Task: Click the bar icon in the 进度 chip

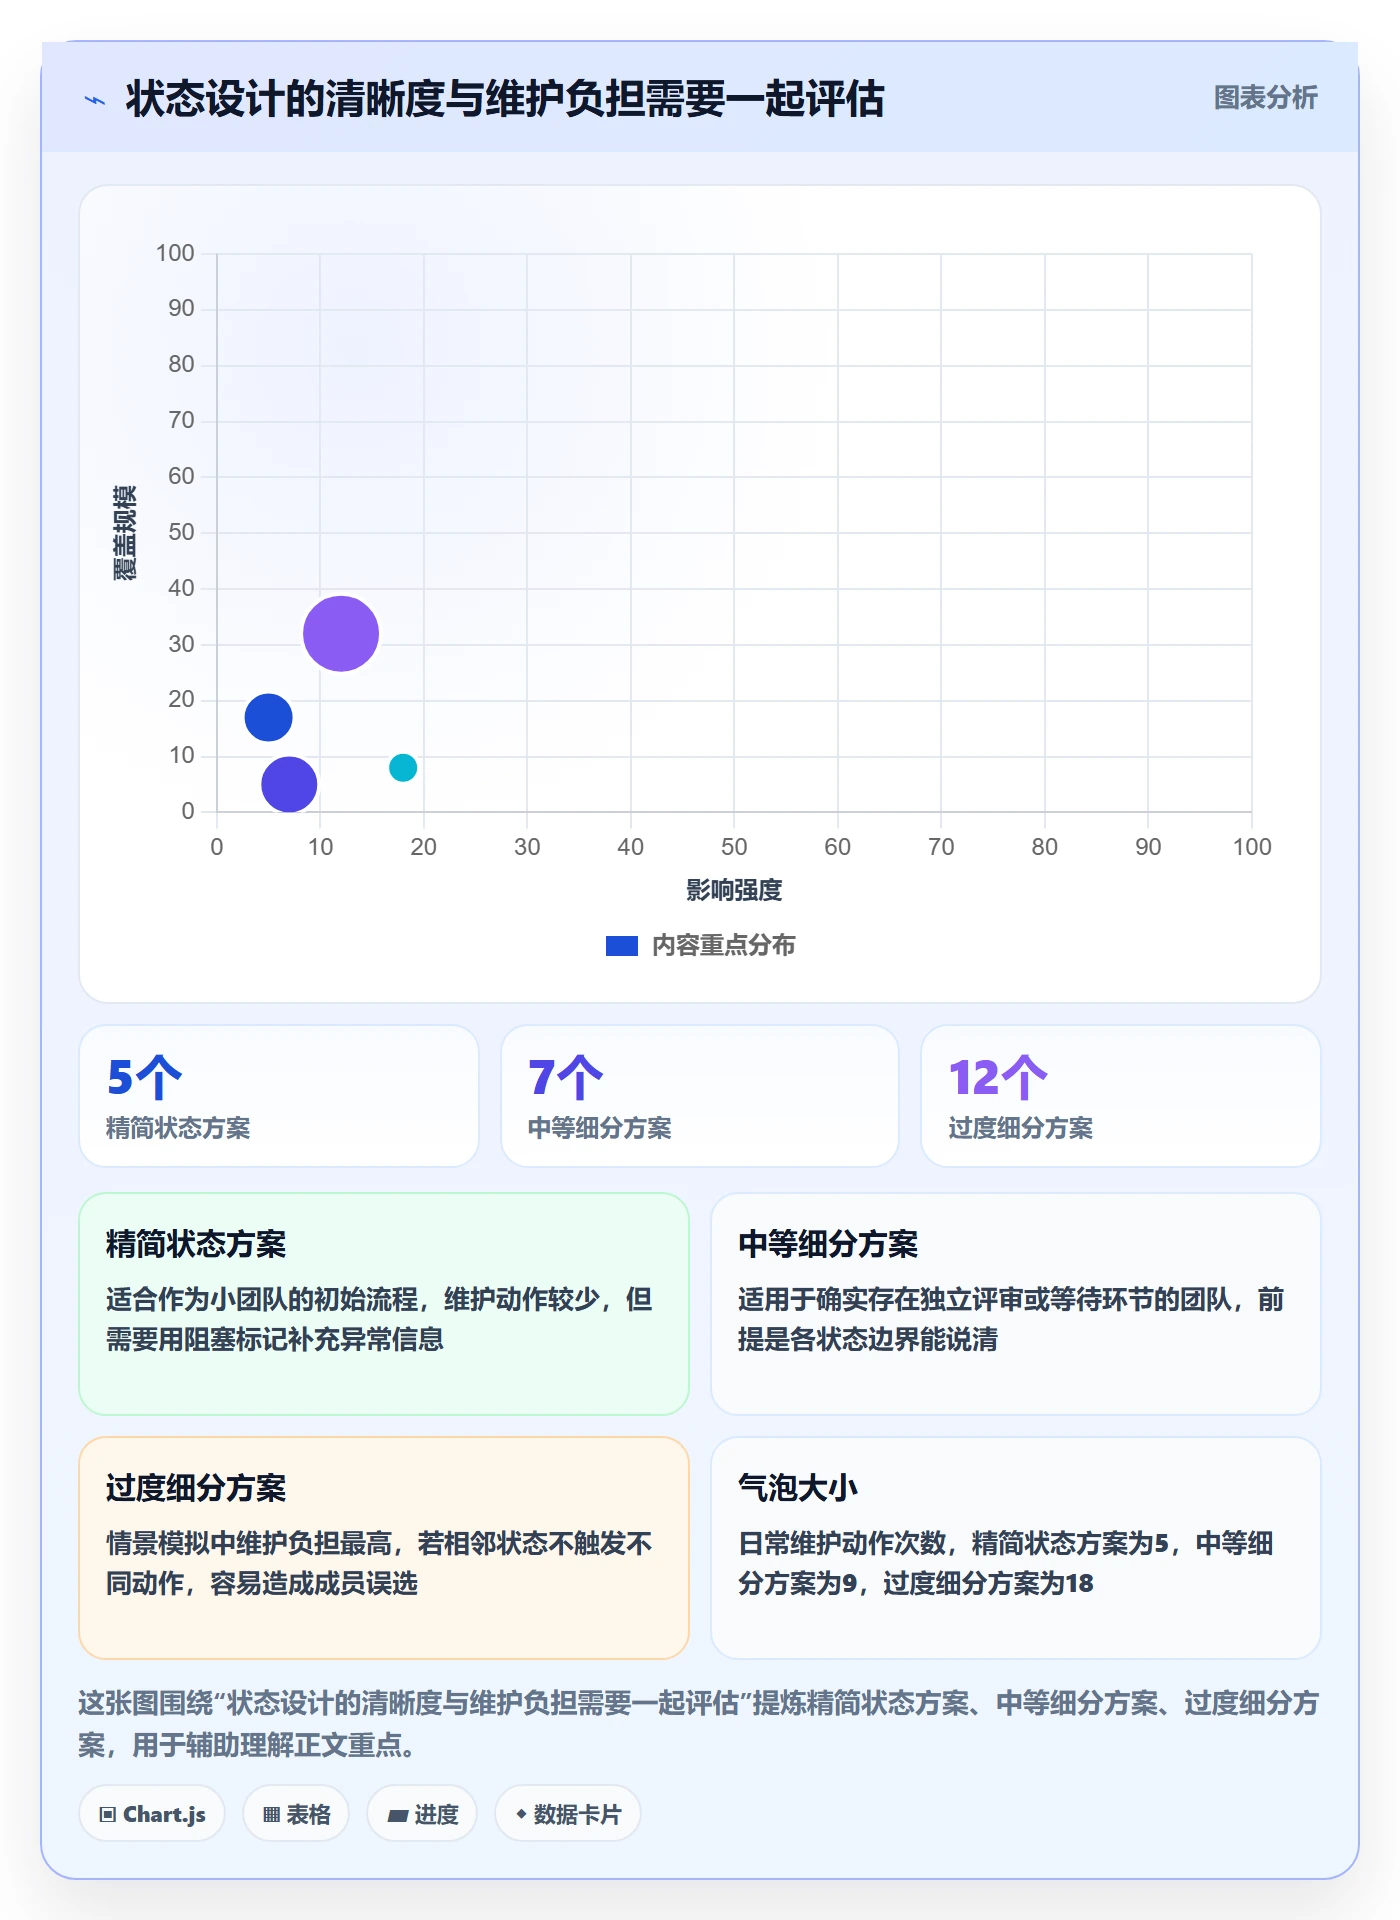Action: tap(398, 1816)
